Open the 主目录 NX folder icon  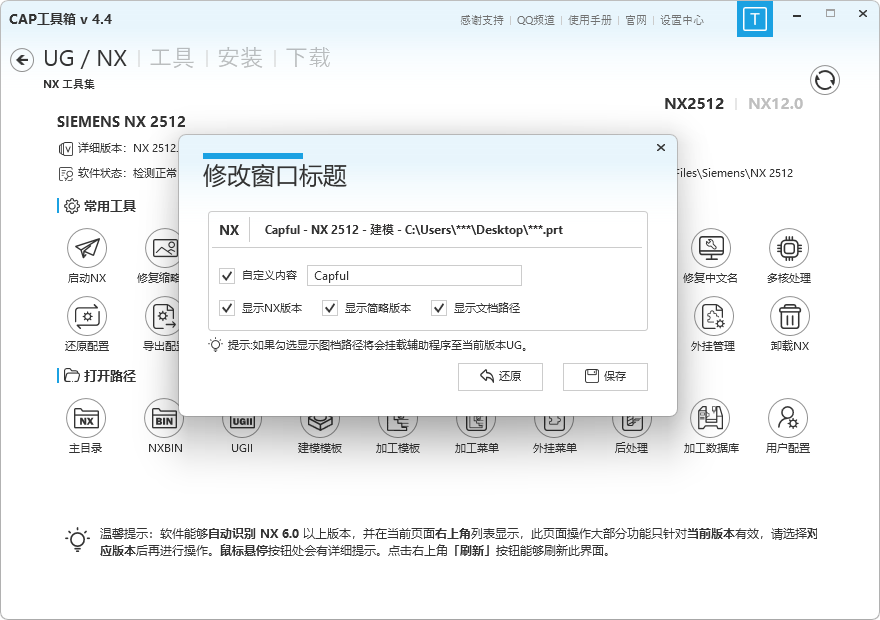click(x=86, y=418)
